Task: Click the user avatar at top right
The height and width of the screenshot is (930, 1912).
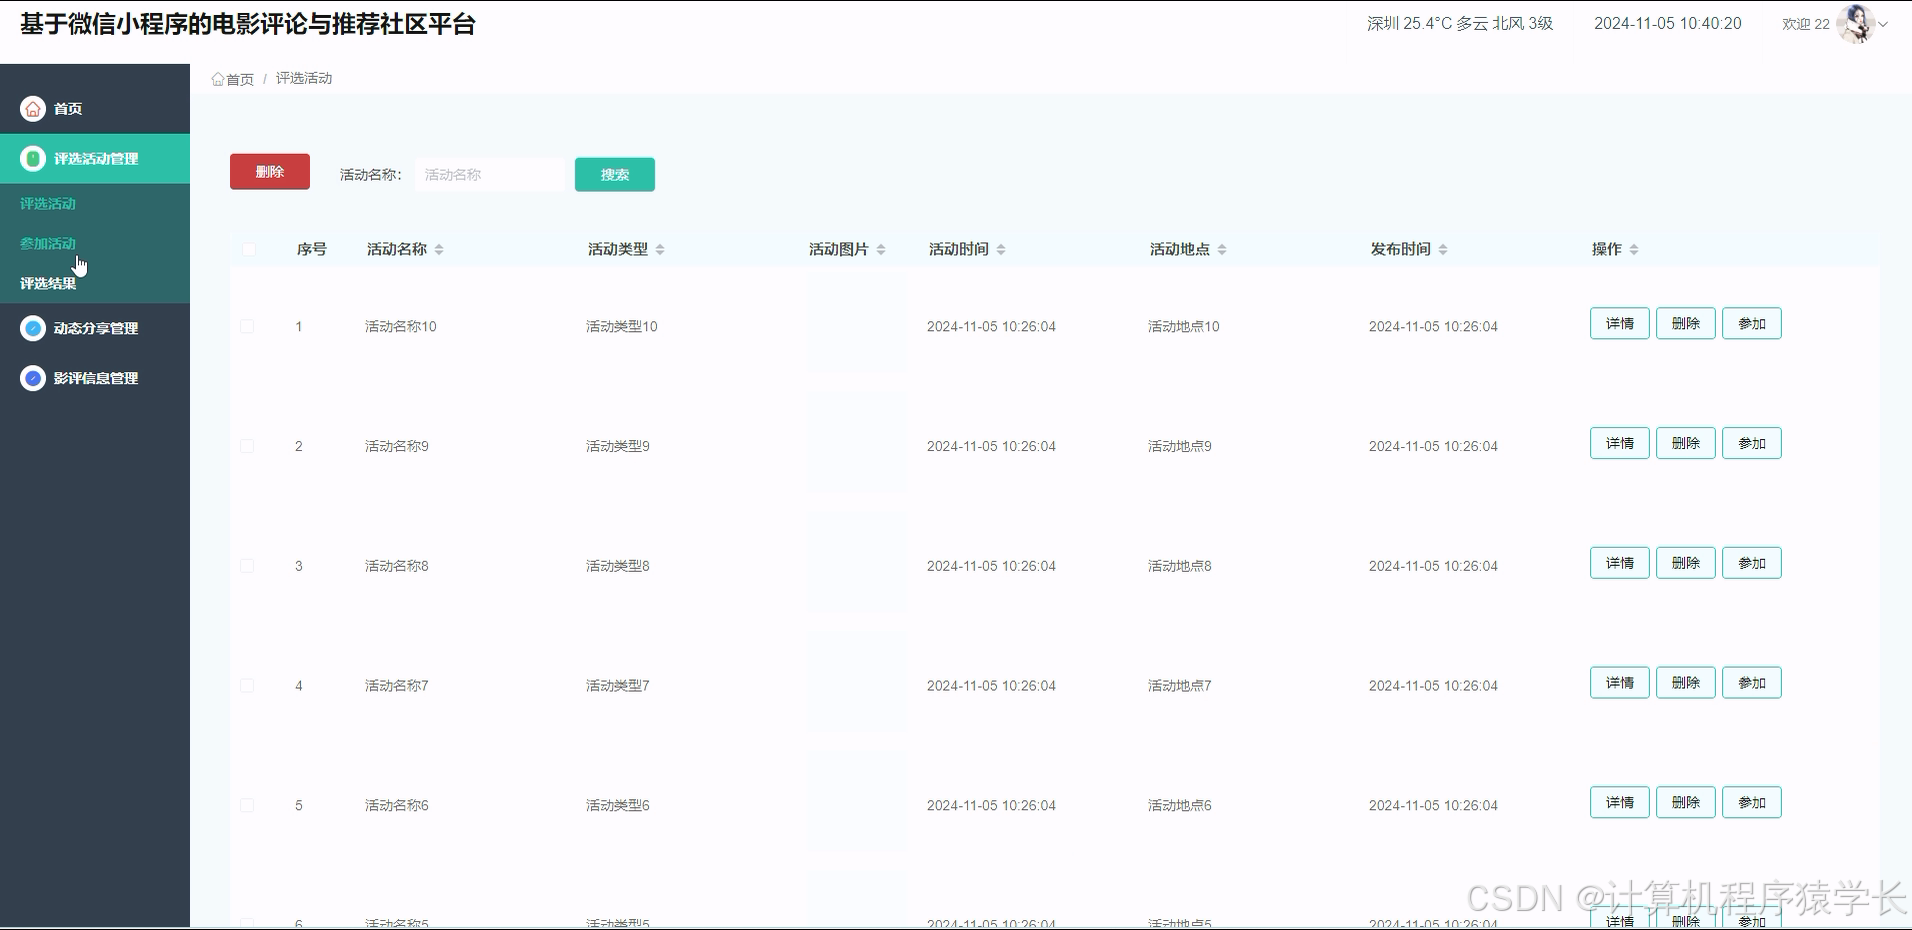Action: point(1855,24)
